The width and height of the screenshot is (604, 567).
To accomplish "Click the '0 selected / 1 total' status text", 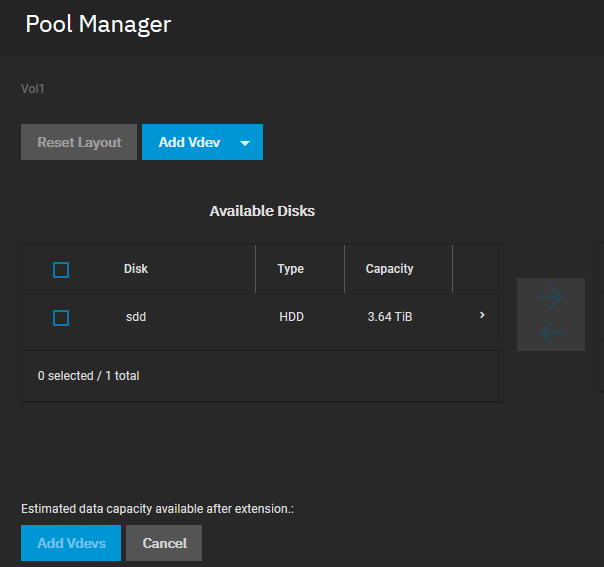I will (x=89, y=376).
